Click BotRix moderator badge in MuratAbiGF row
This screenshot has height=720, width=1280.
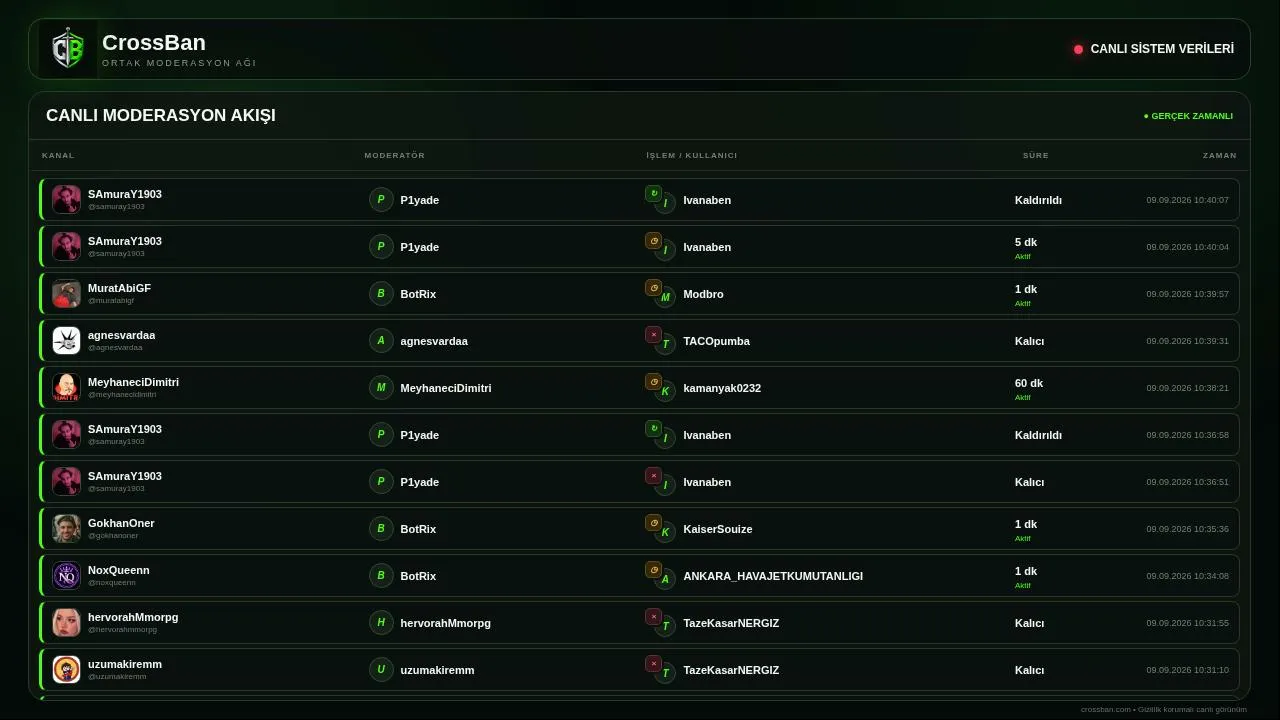click(x=381, y=294)
